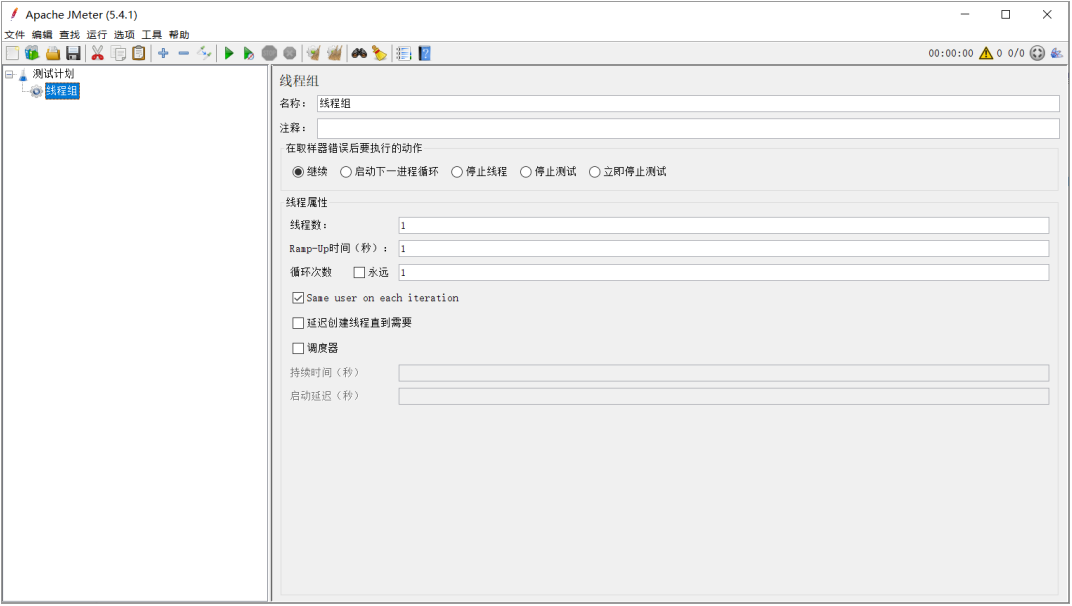Open the 运行 menu

coord(96,34)
